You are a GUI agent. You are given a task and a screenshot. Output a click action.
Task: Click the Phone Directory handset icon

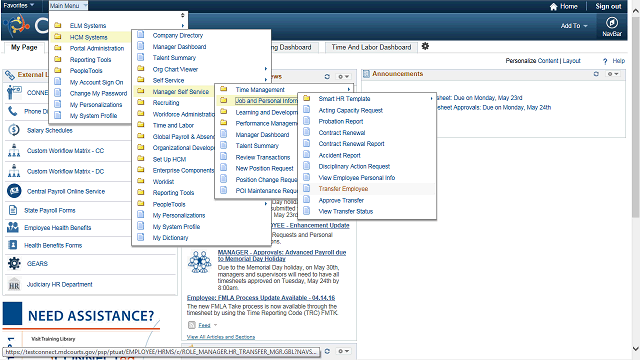(13, 111)
